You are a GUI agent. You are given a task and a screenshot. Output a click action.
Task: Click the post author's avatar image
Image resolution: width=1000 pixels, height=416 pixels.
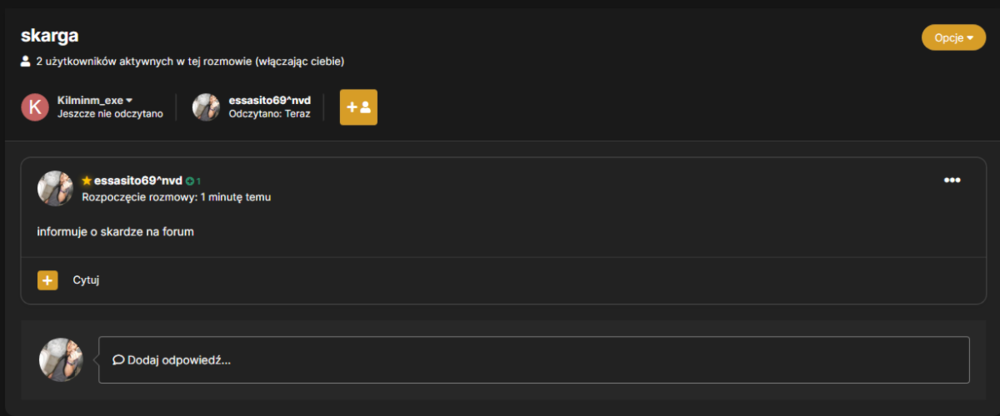click(x=55, y=188)
